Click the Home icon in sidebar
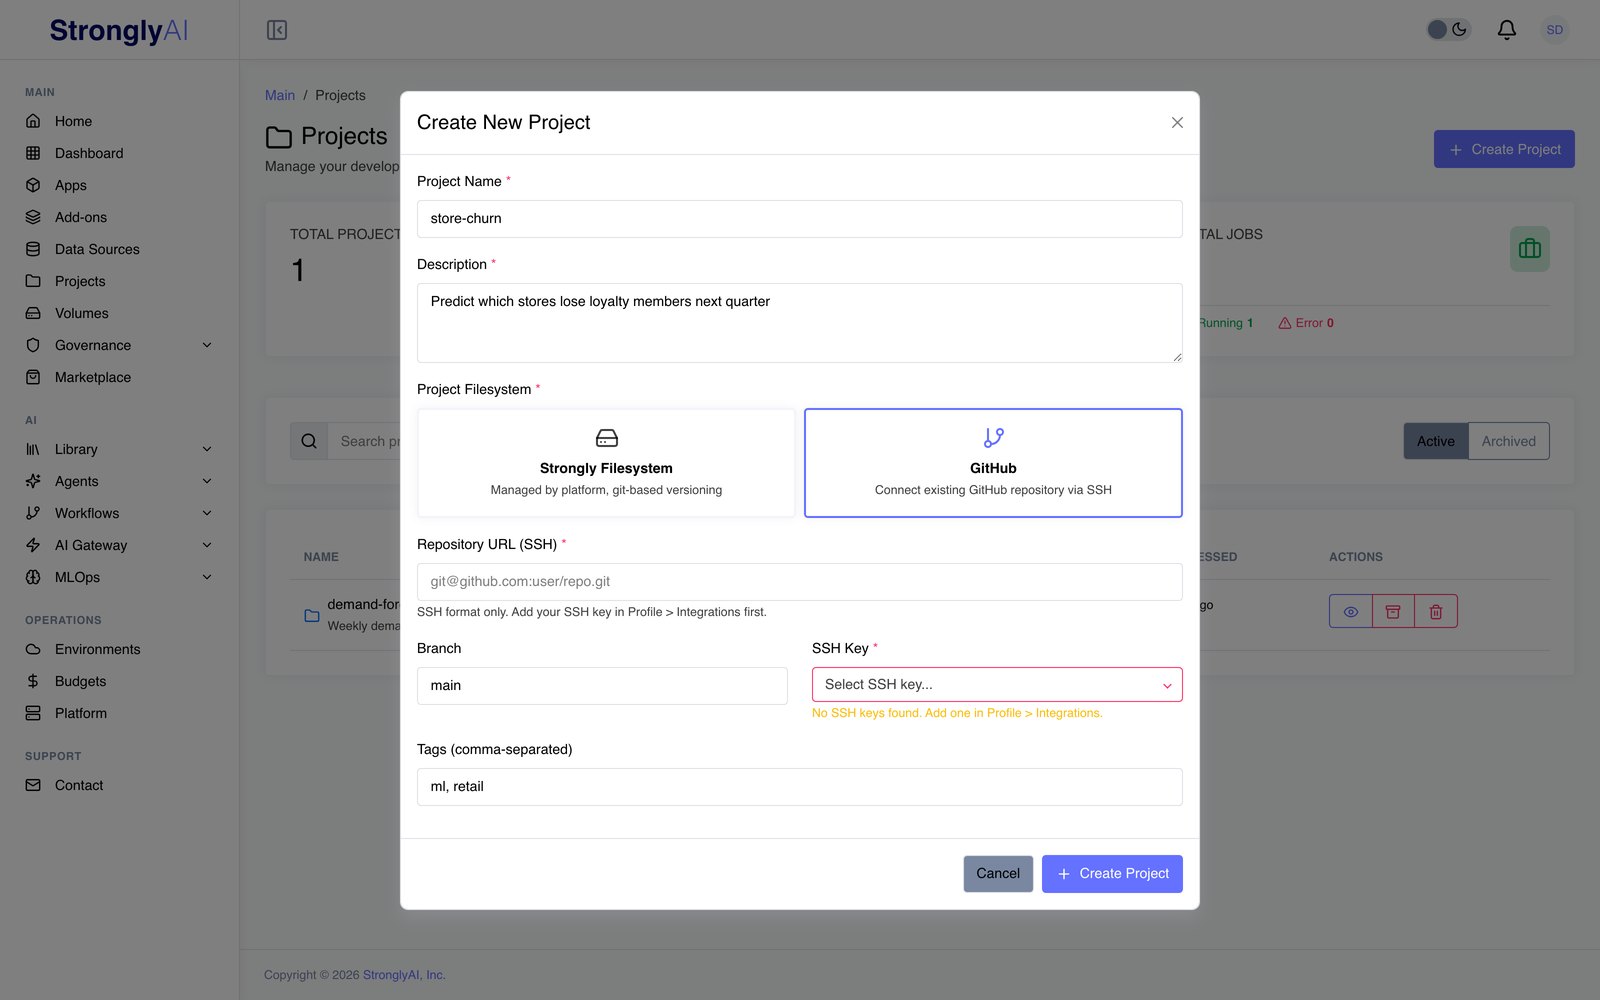The height and width of the screenshot is (1000, 1600). [x=33, y=121]
